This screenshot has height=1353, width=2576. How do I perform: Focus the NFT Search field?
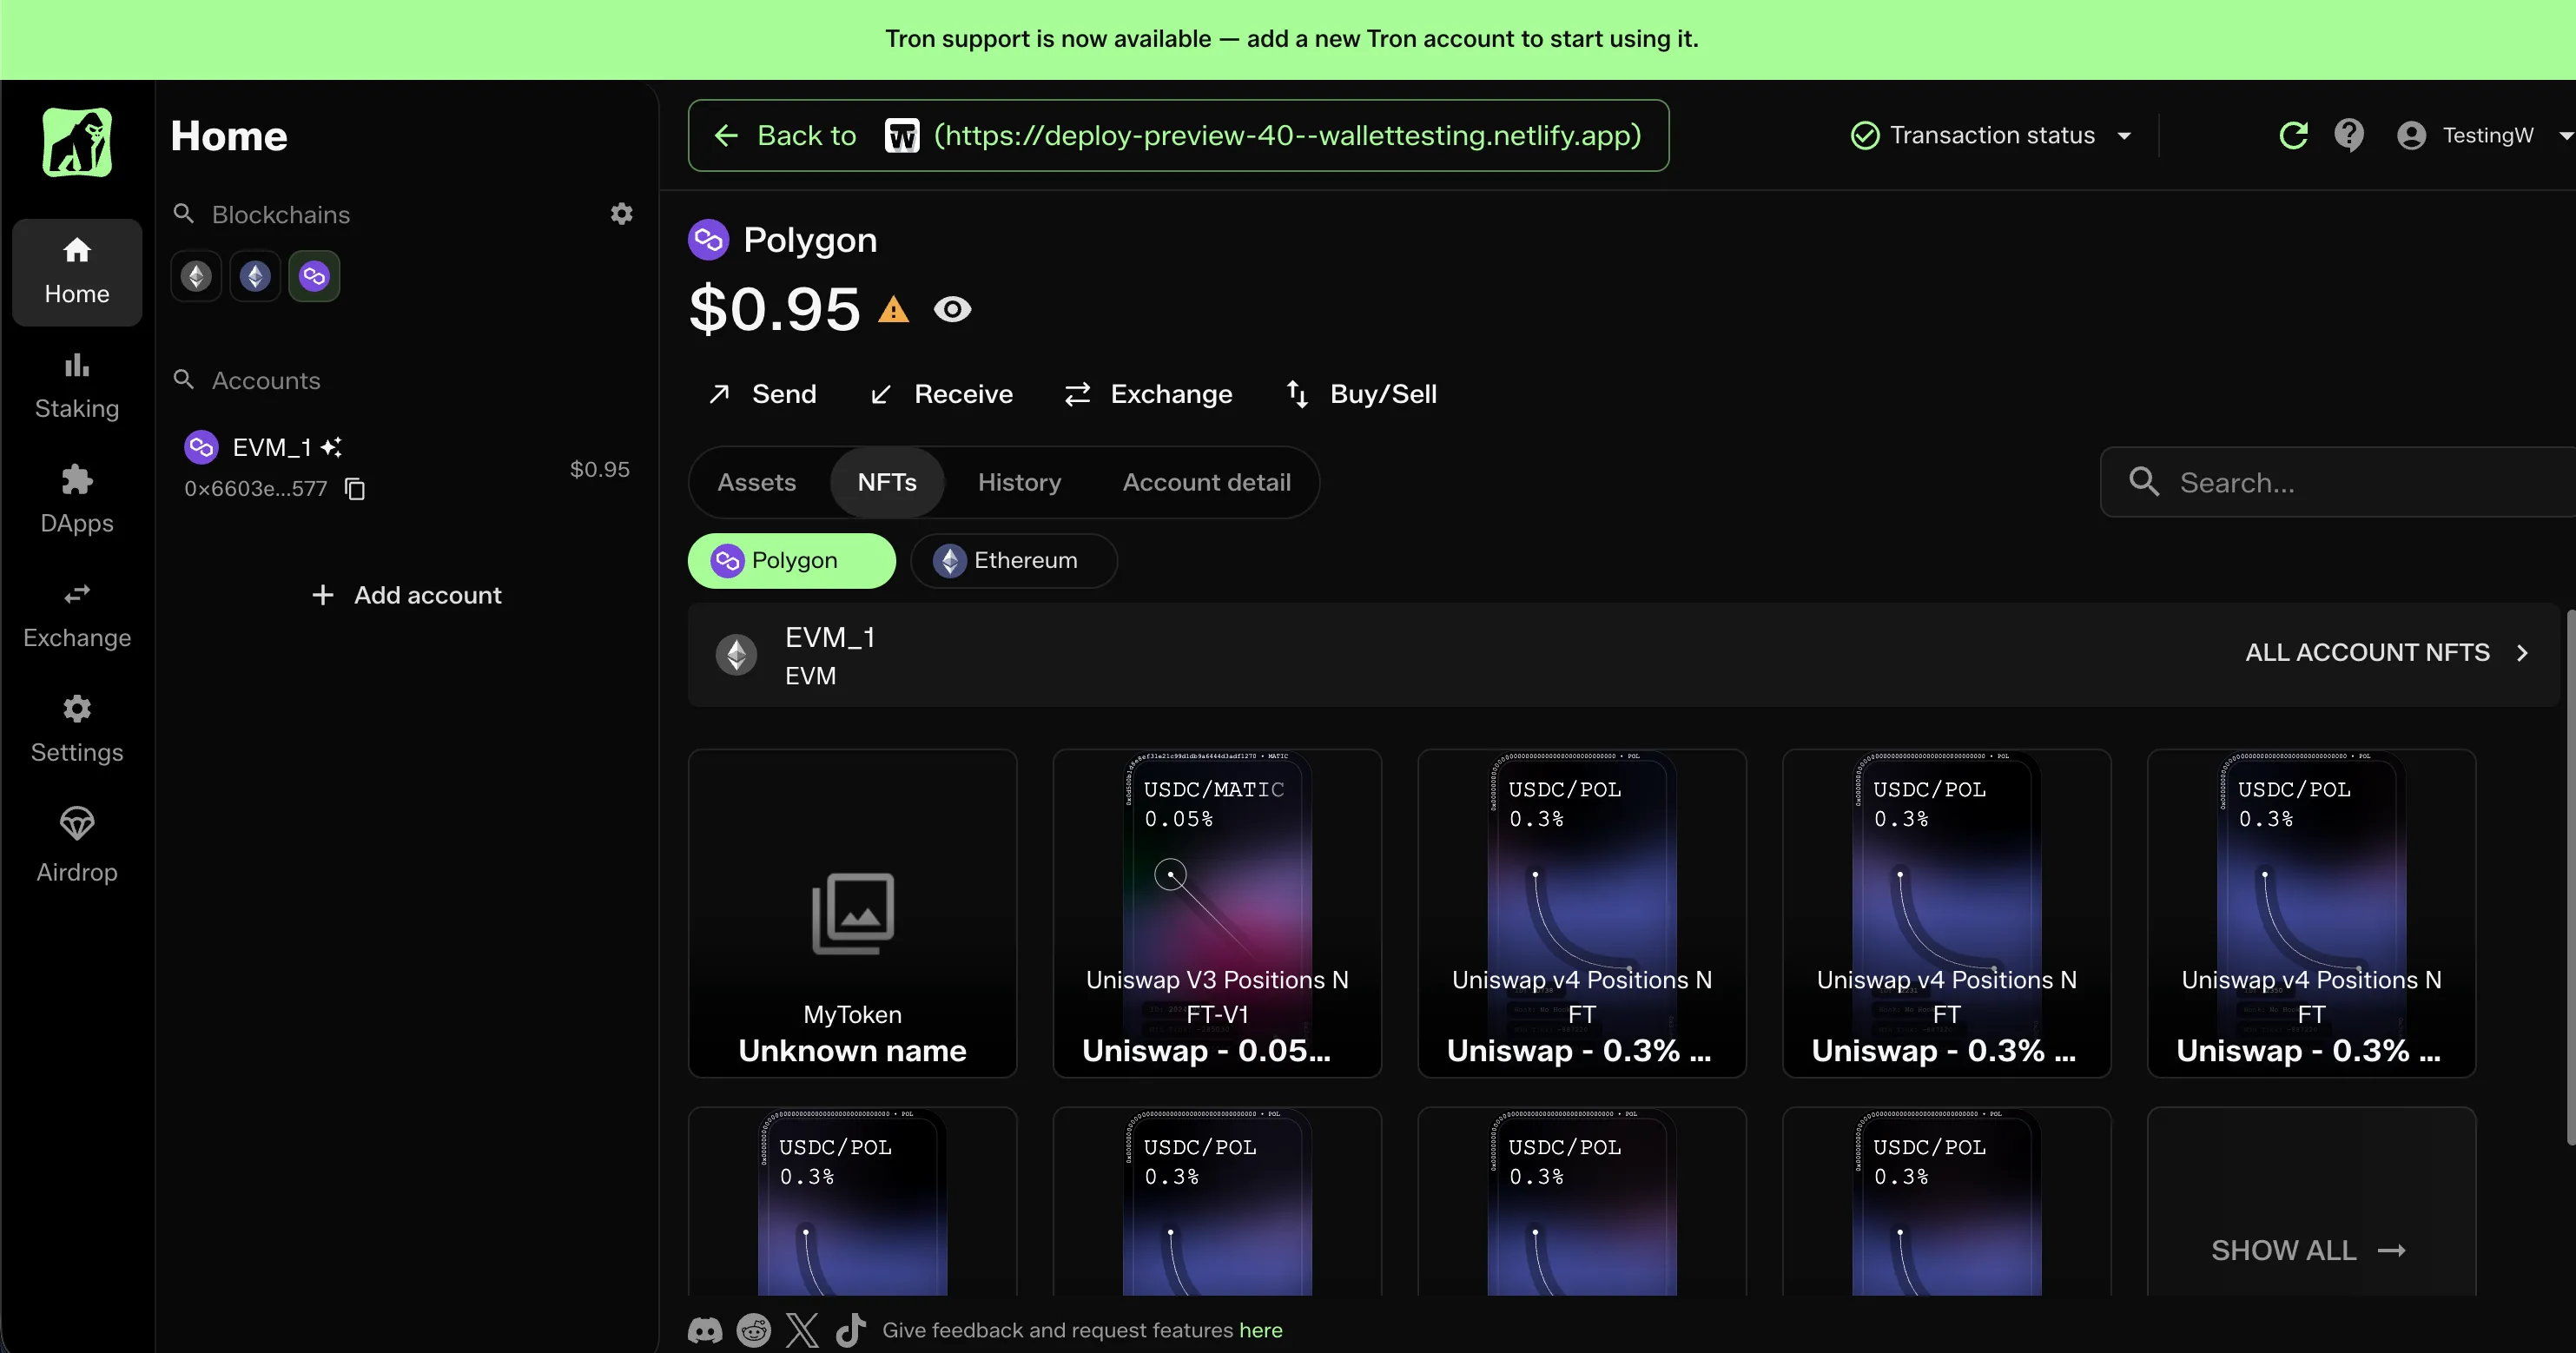2338,482
